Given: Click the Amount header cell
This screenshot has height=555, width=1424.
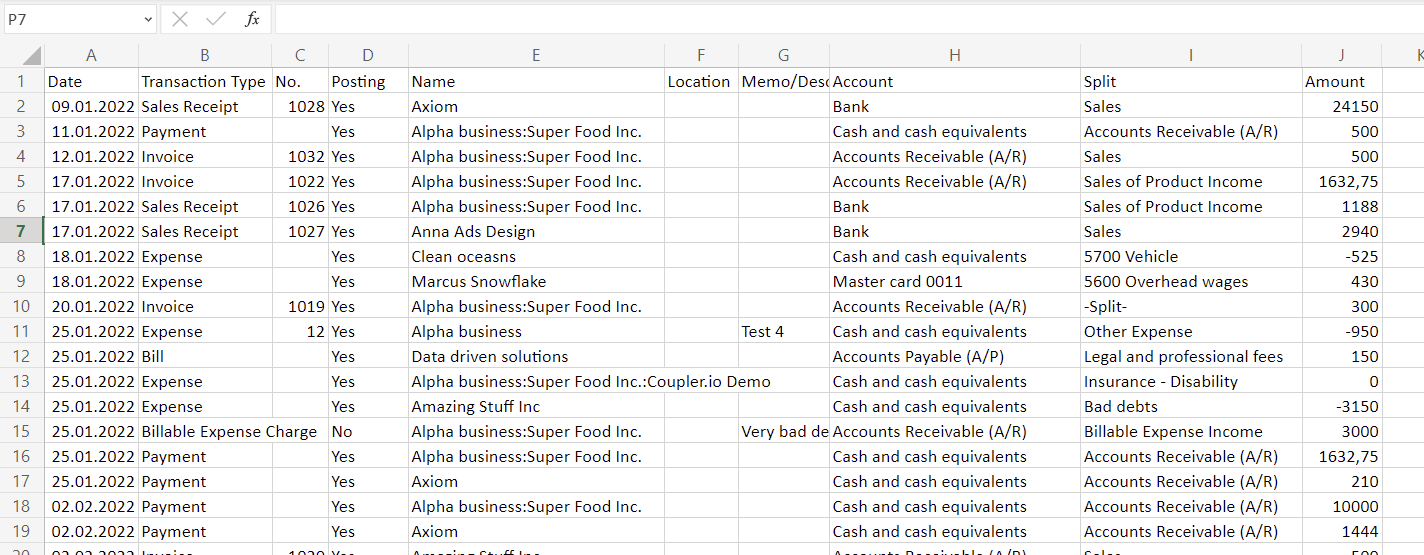Looking at the screenshot, I should coord(1342,81).
